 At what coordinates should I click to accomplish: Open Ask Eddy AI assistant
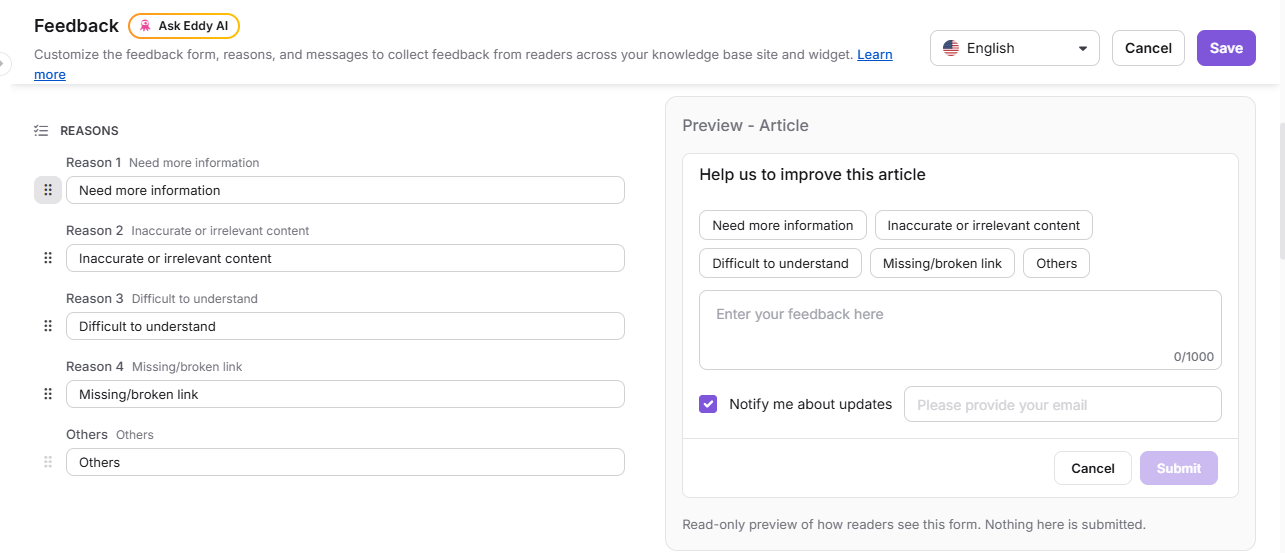[184, 26]
